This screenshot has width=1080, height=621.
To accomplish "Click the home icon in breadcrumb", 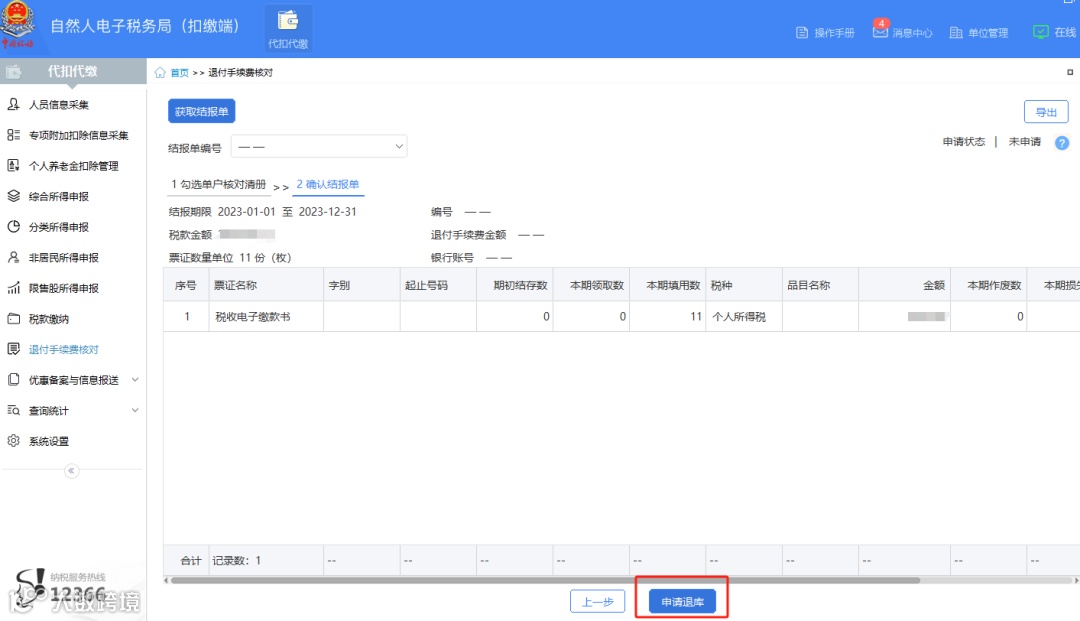I will click(x=160, y=72).
